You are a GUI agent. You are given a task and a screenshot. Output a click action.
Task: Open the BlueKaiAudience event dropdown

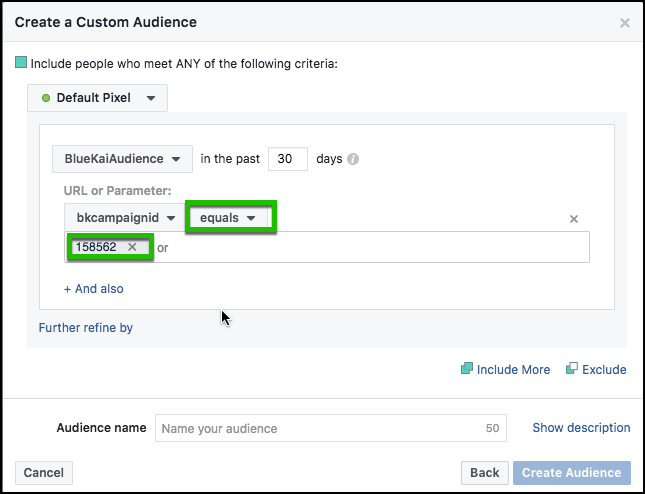pos(122,159)
